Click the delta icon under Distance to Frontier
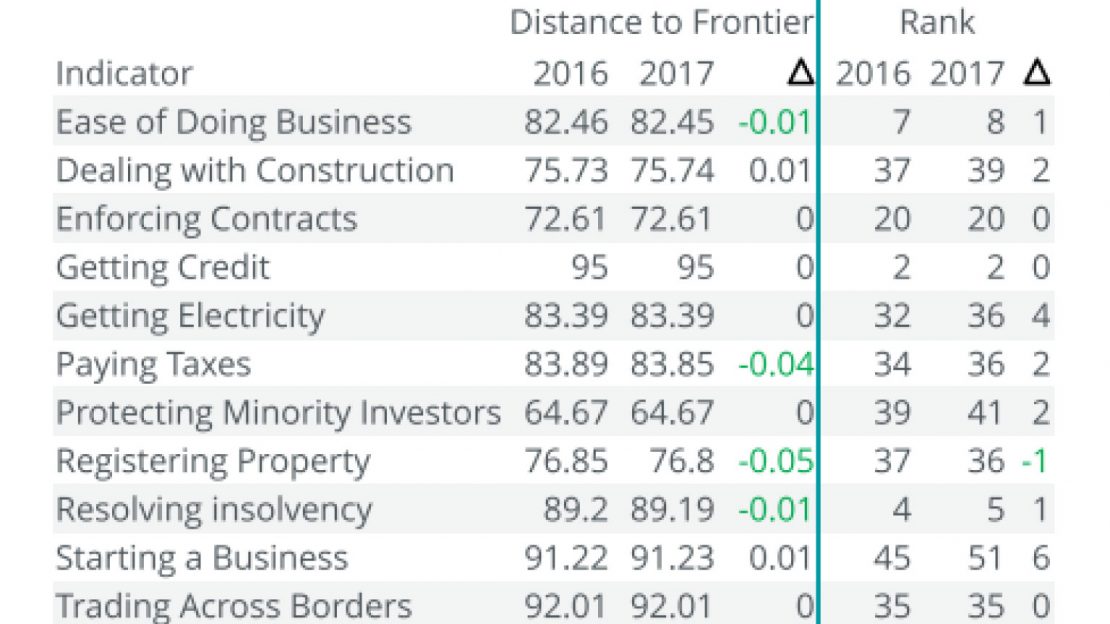Viewport: 1110px width, 624px height. point(800,73)
